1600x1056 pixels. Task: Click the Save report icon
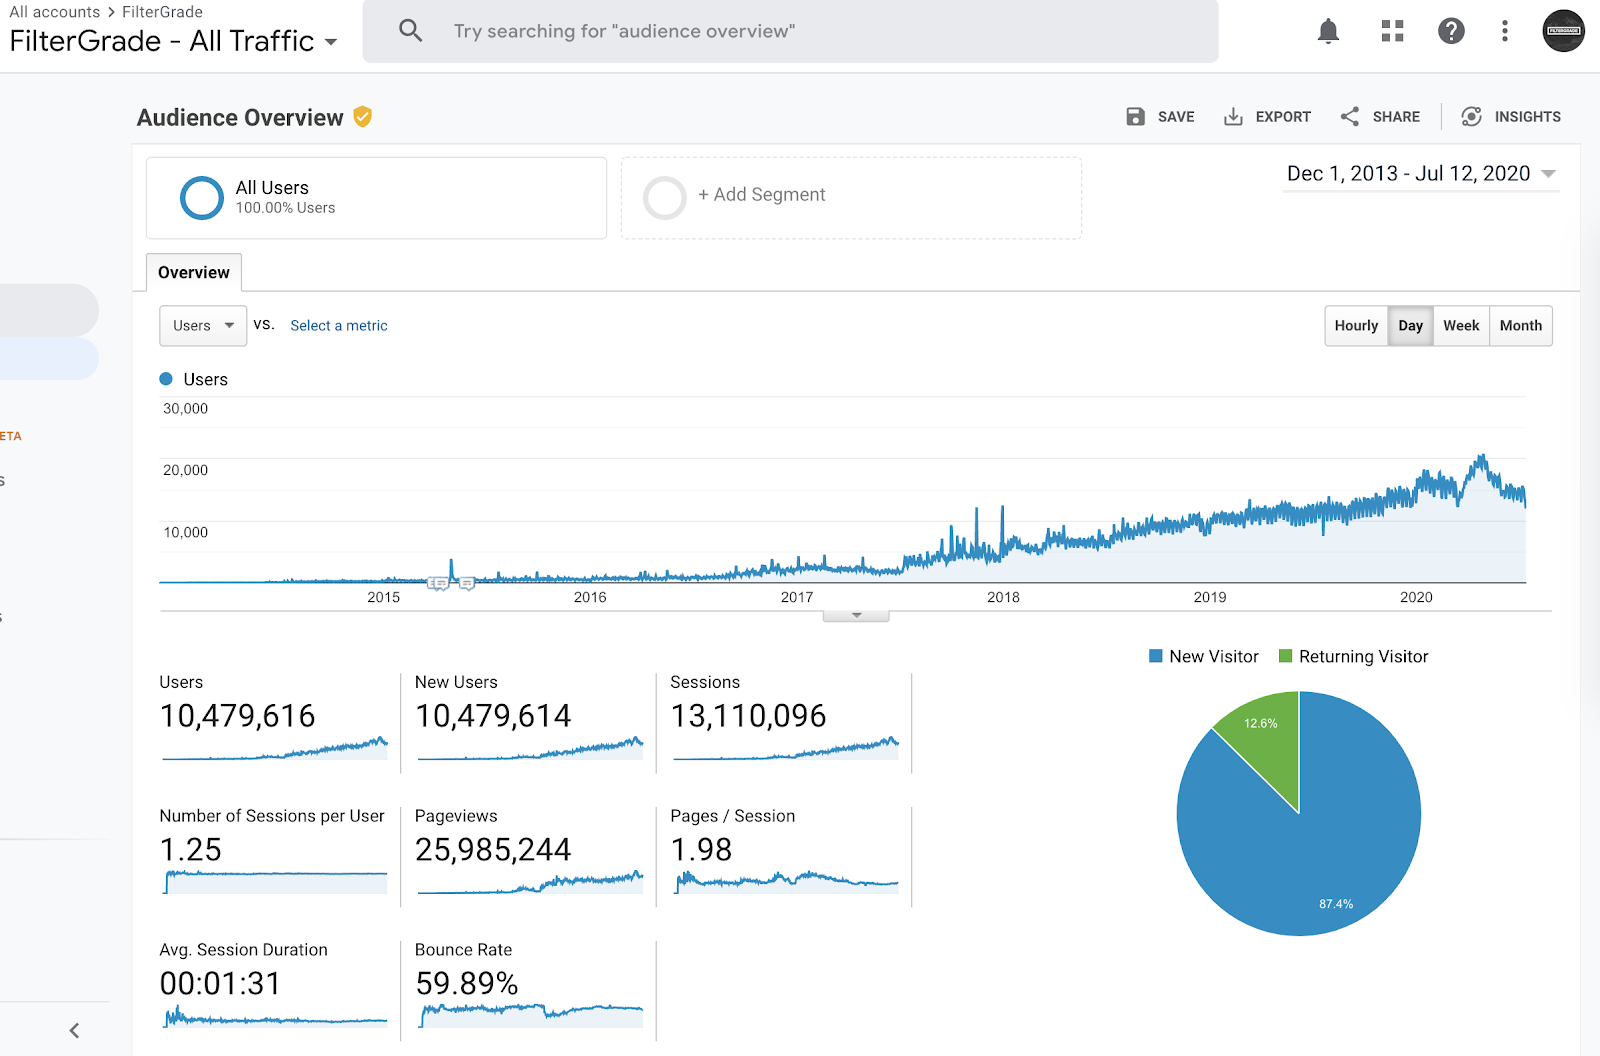(x=1136, y=117)
